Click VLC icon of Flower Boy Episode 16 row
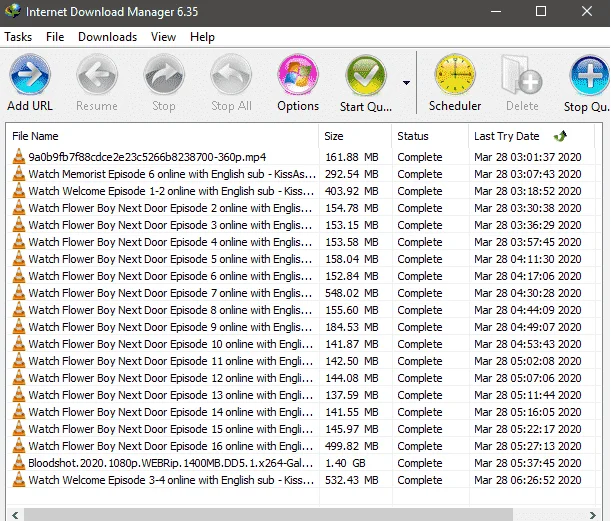Screen dimensions: 611x521 point(18,446)
